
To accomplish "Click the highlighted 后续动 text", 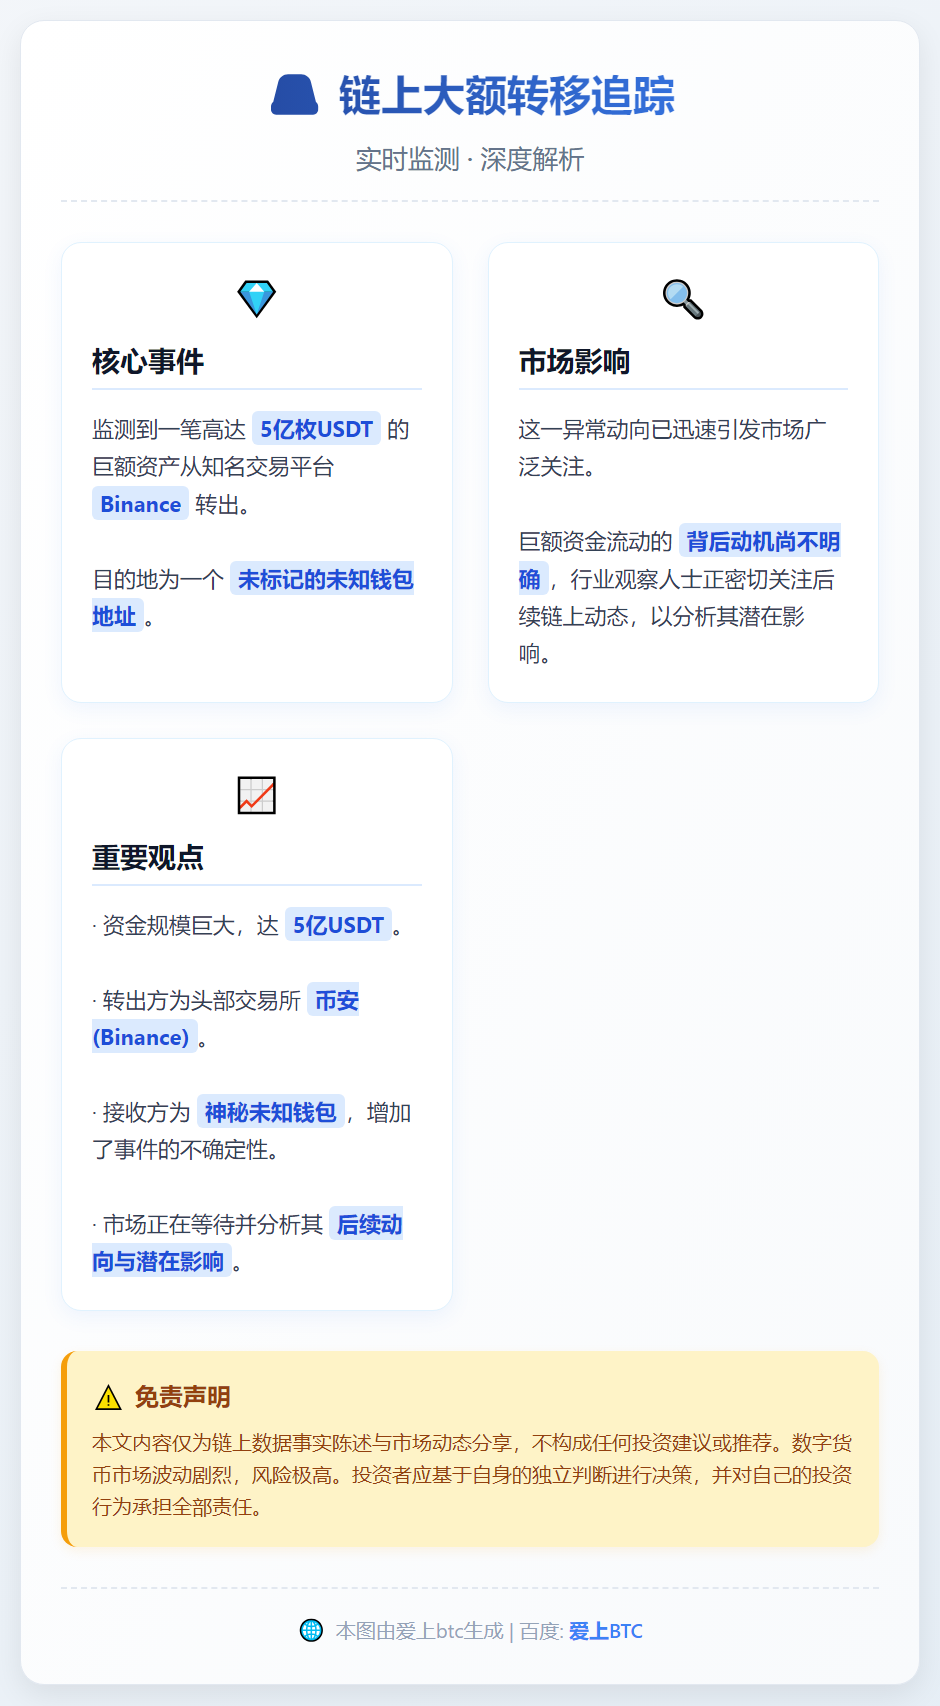I will (x=368, y=1225).
